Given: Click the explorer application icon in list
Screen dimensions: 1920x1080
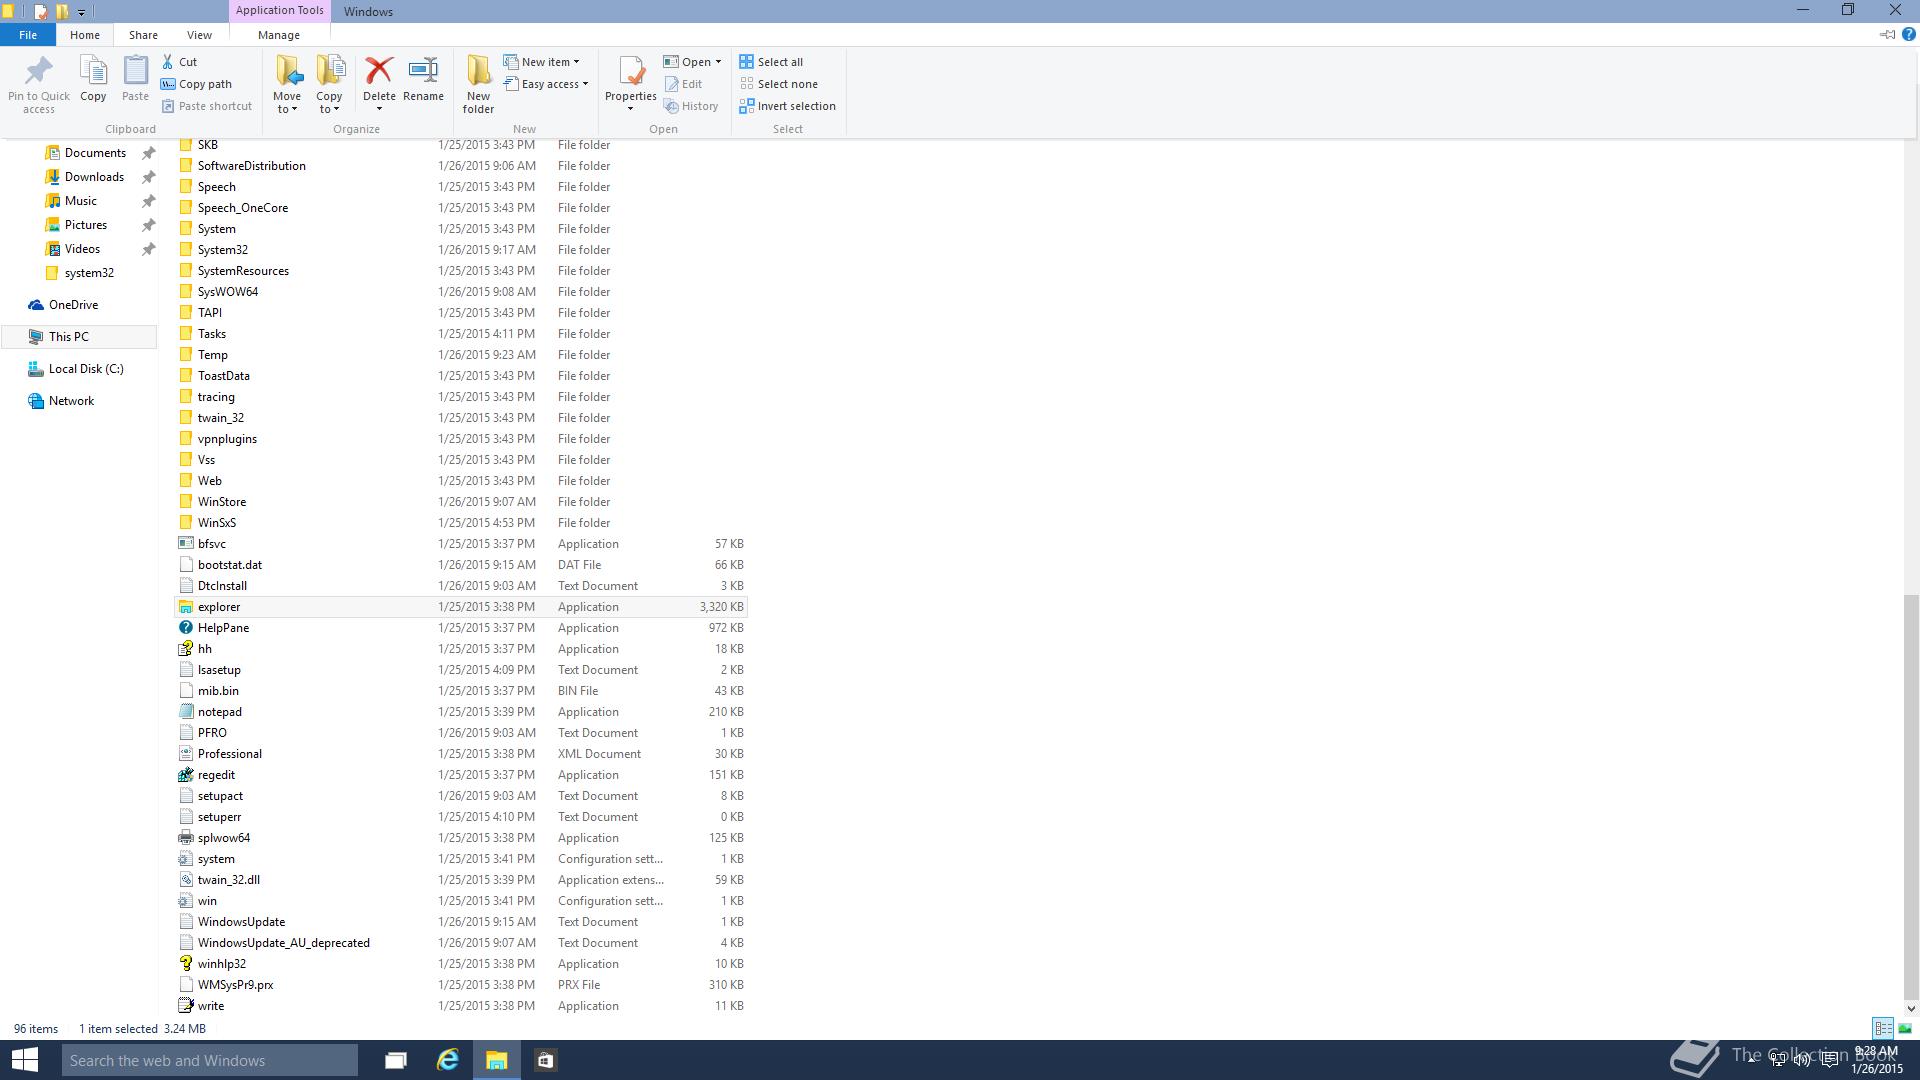Looking at the screenshot, I should pyautogui.click(x=185, y=607).
